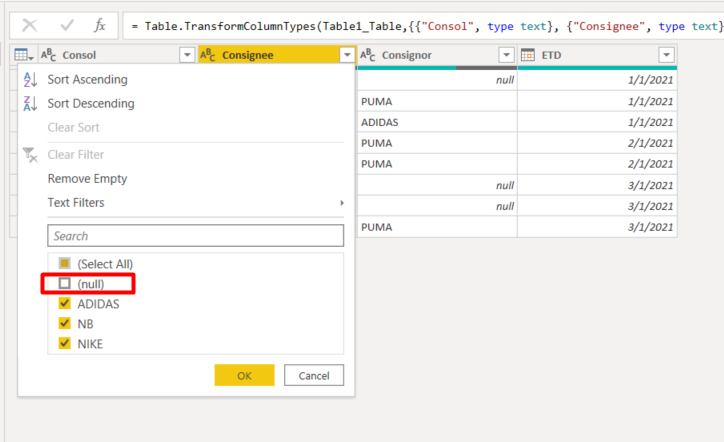Image resolution: width=724 pixels, height=442 pixels.
Task: Click the PUMA cell in the 3/1/2021 row
Action: (x=437, y=227)
